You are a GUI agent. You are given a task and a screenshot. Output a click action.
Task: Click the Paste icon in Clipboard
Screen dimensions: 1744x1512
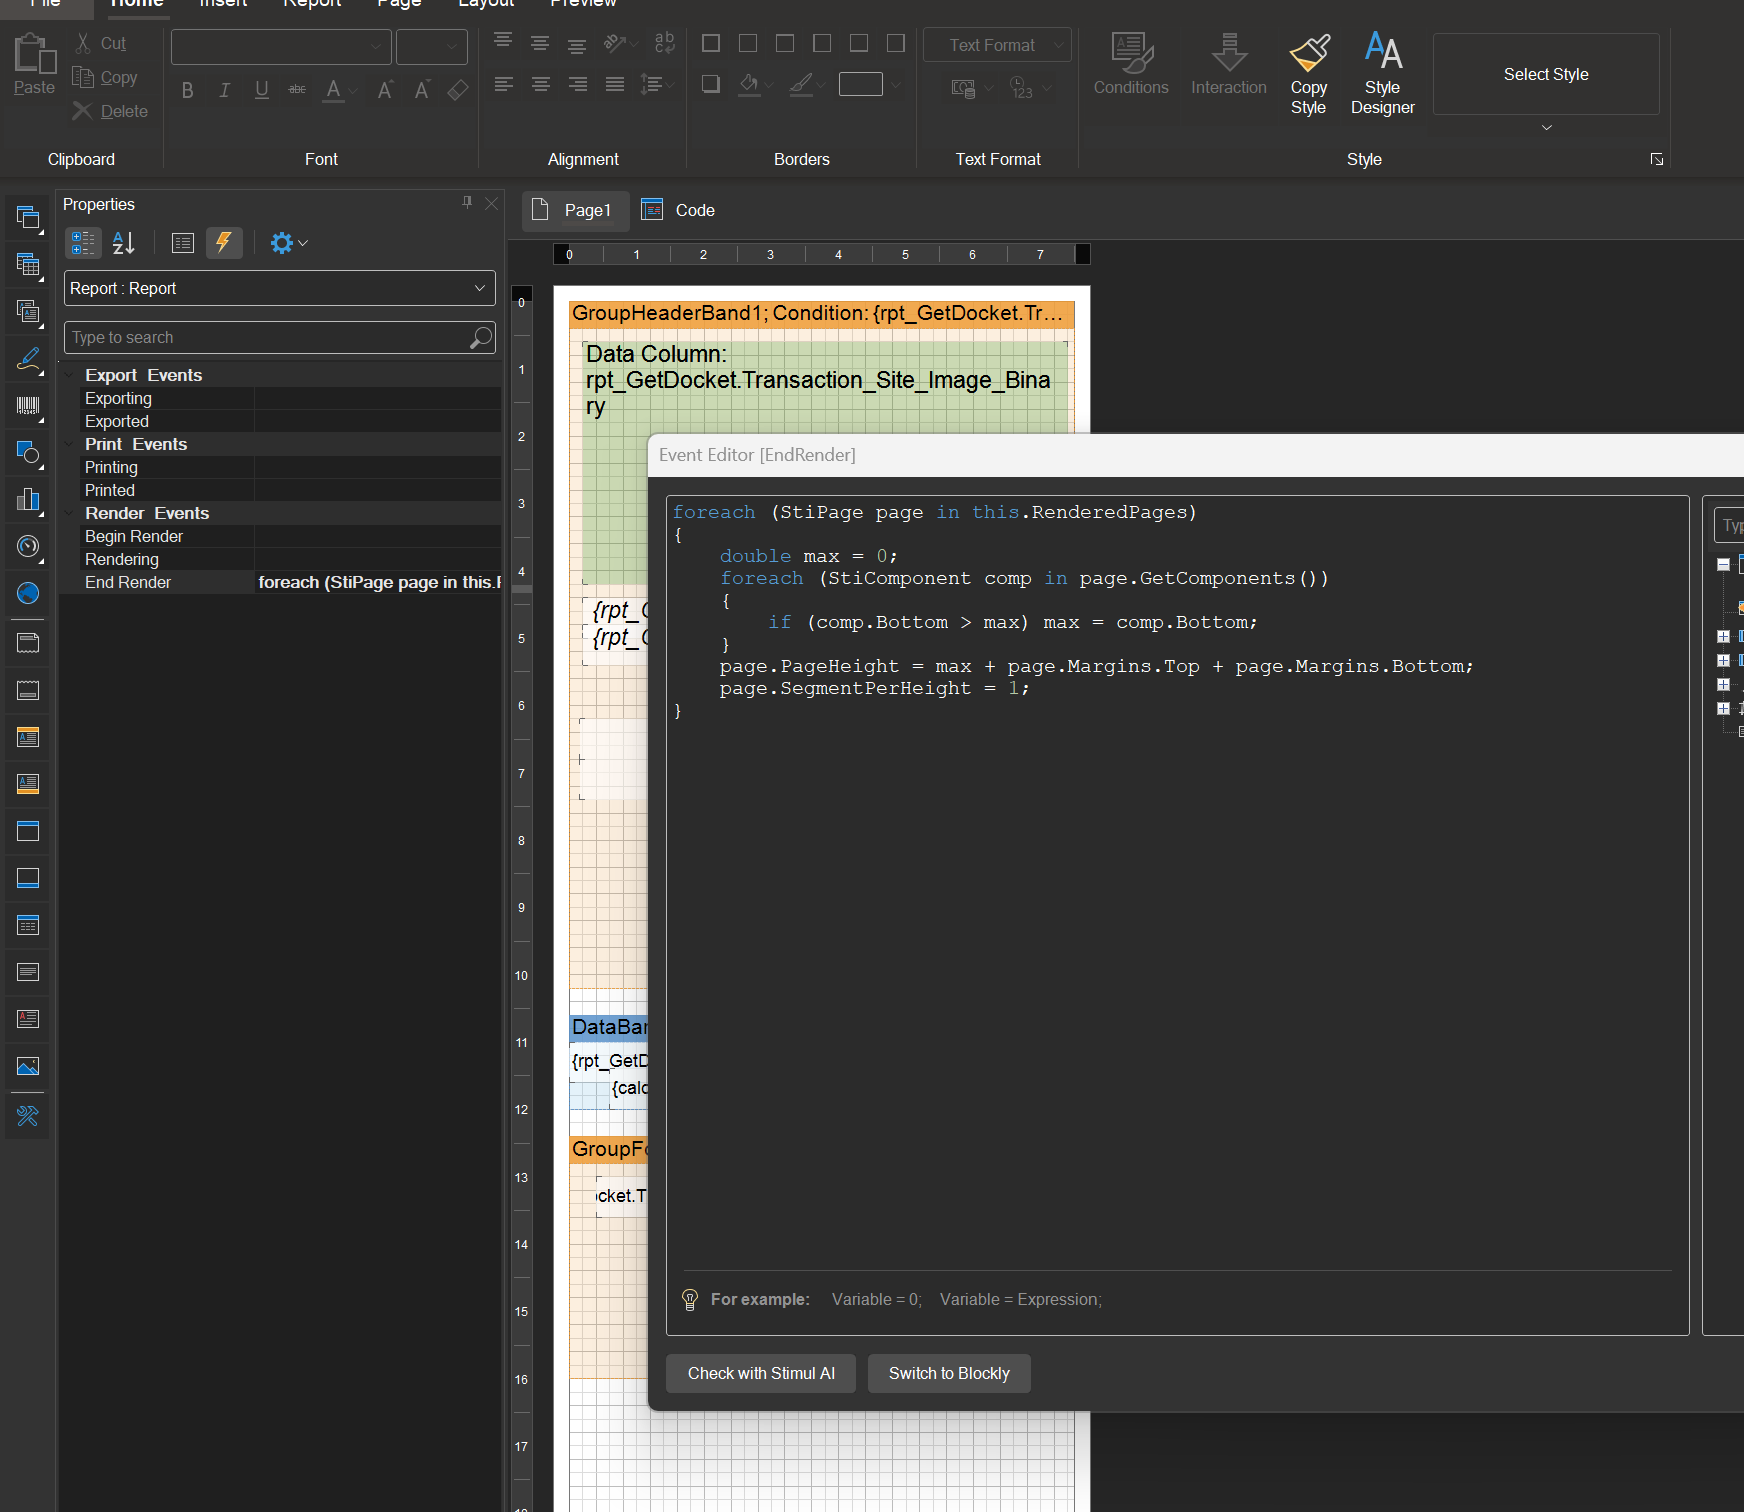(34, 54)
